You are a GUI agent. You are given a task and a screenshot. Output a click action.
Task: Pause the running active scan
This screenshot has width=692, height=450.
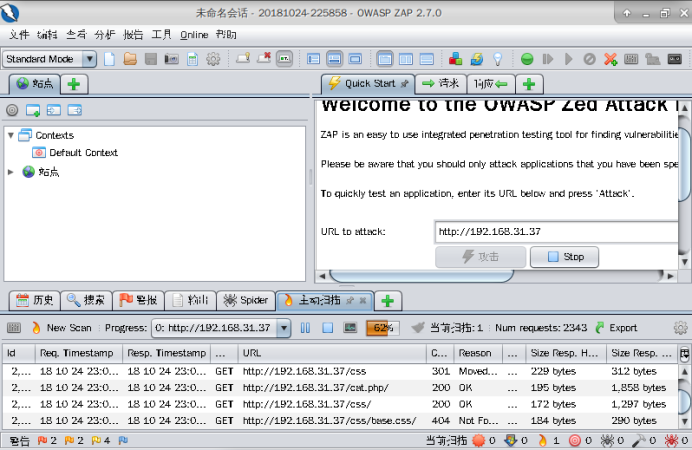point(305,328)
